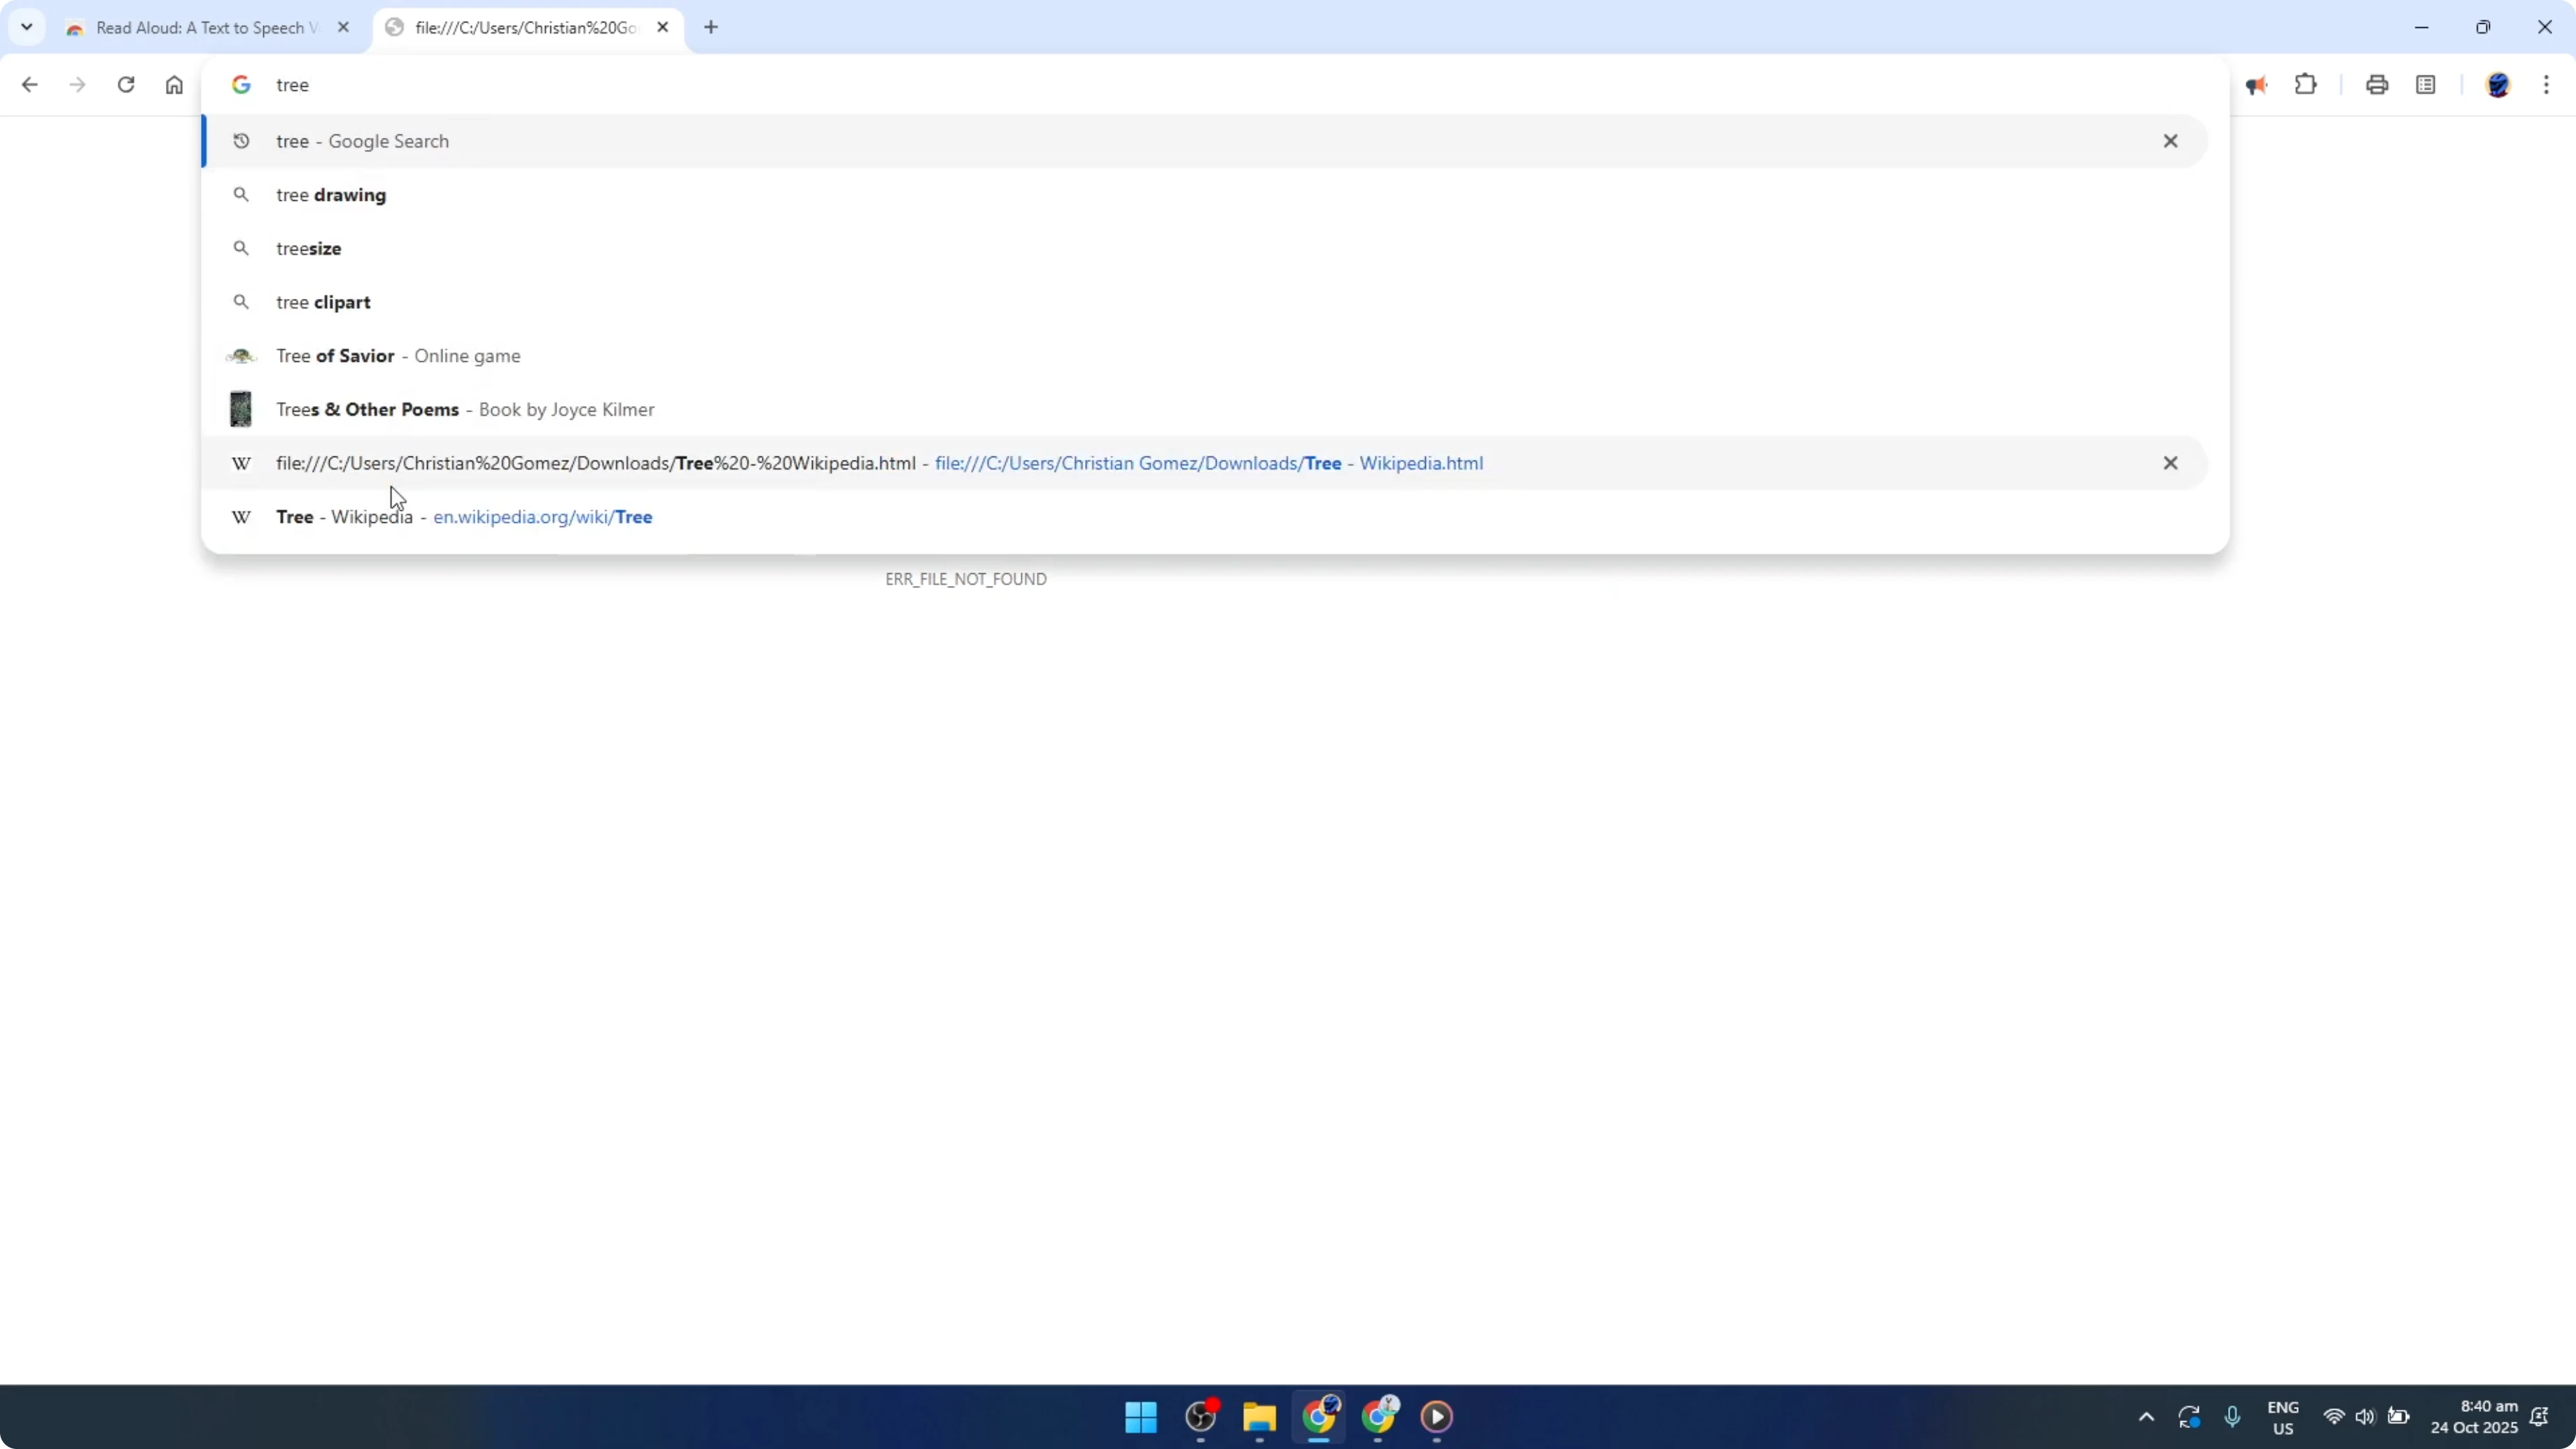Click the search icon beside 'tree drawing'
This screenshot has height=1449, width=2576.
241,195
